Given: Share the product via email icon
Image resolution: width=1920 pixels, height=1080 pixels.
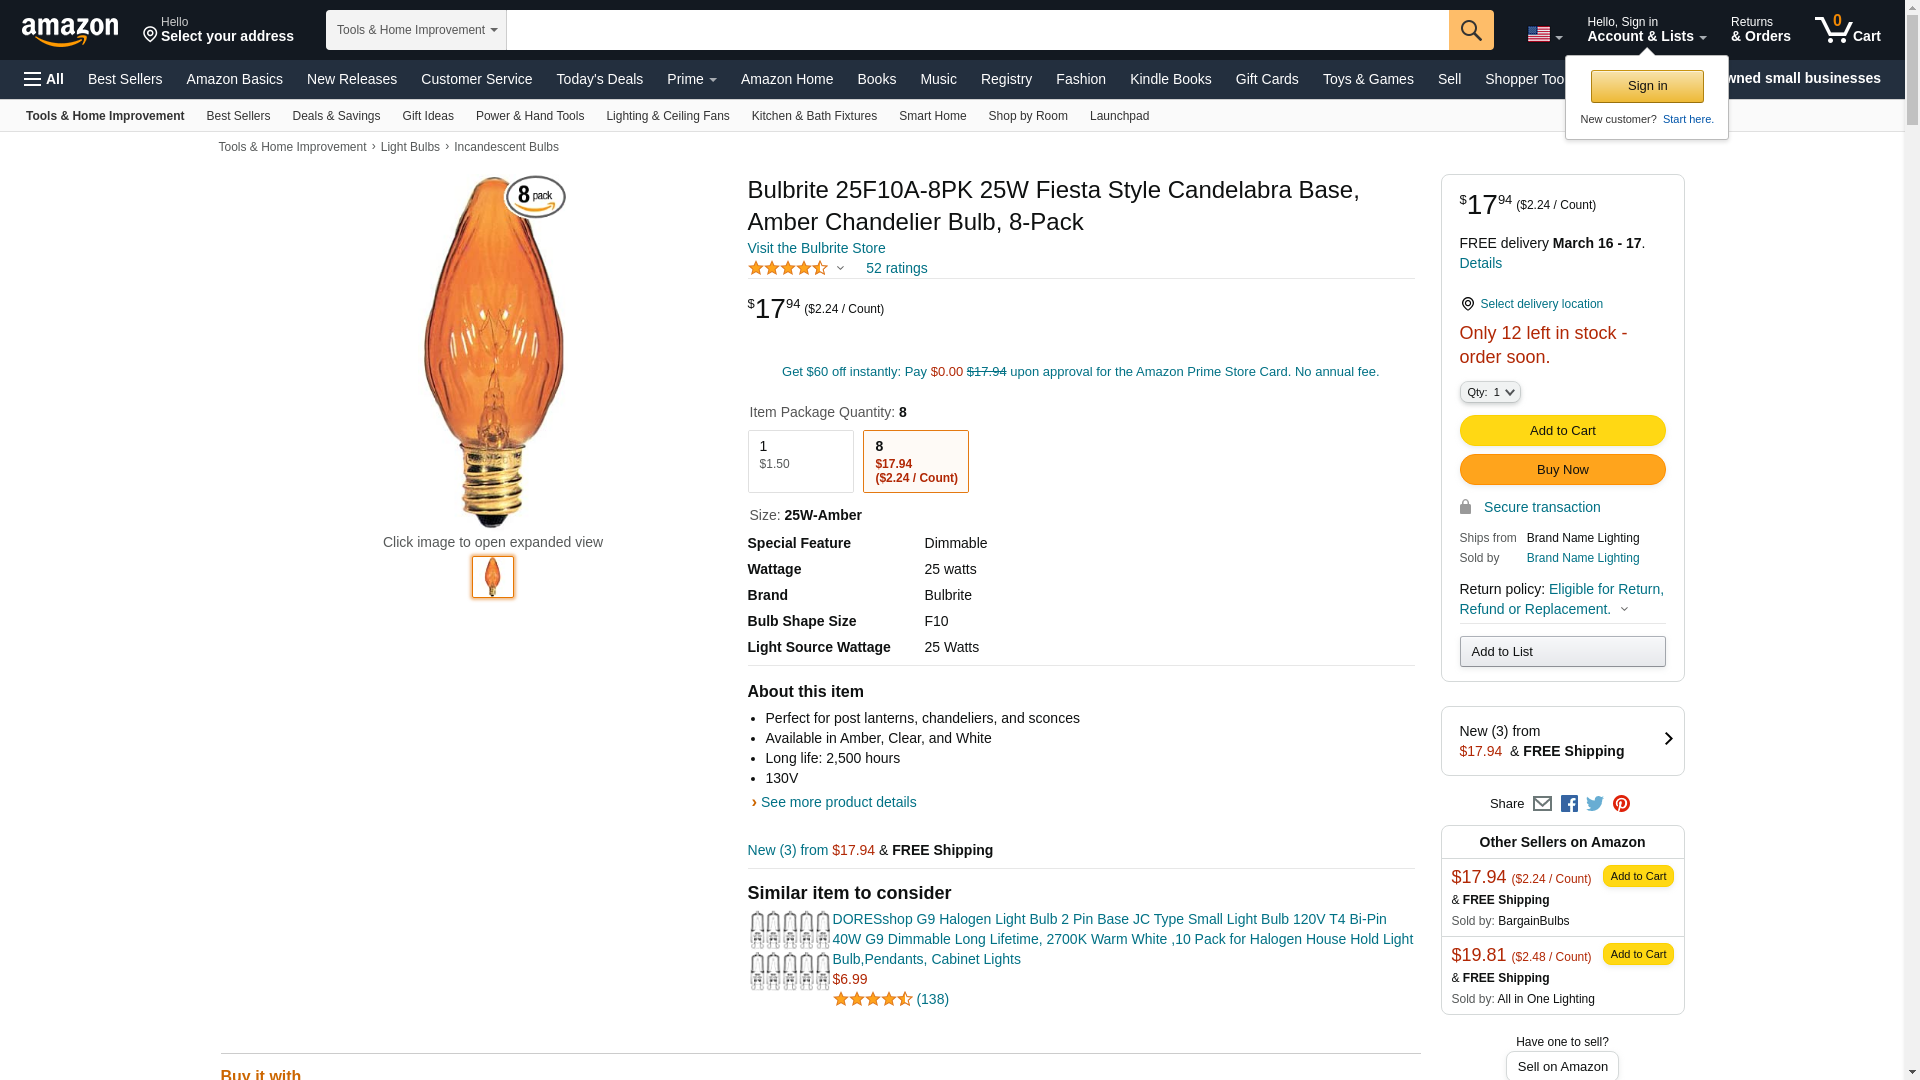Looking at the screenshot, I should (x=1542, y=804).
